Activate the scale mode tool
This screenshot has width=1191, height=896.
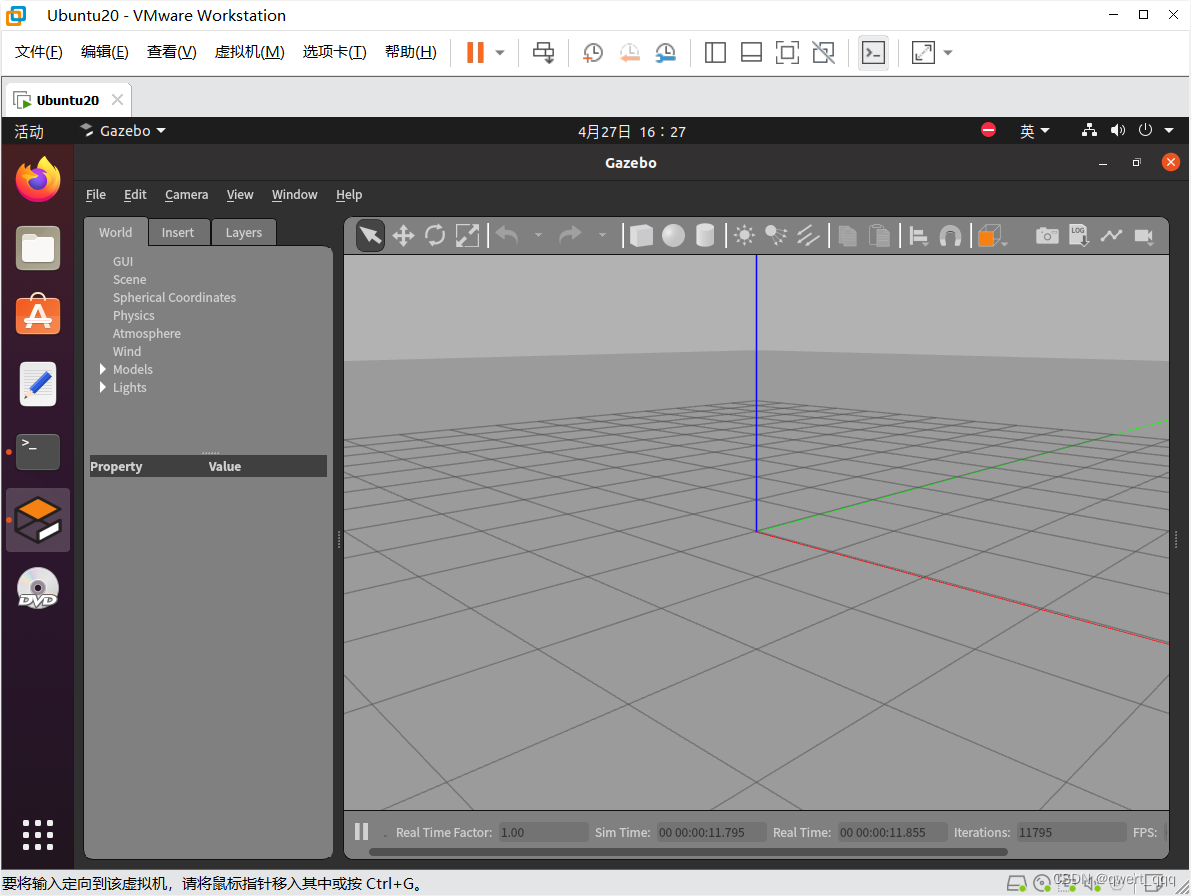pos(467,235)
